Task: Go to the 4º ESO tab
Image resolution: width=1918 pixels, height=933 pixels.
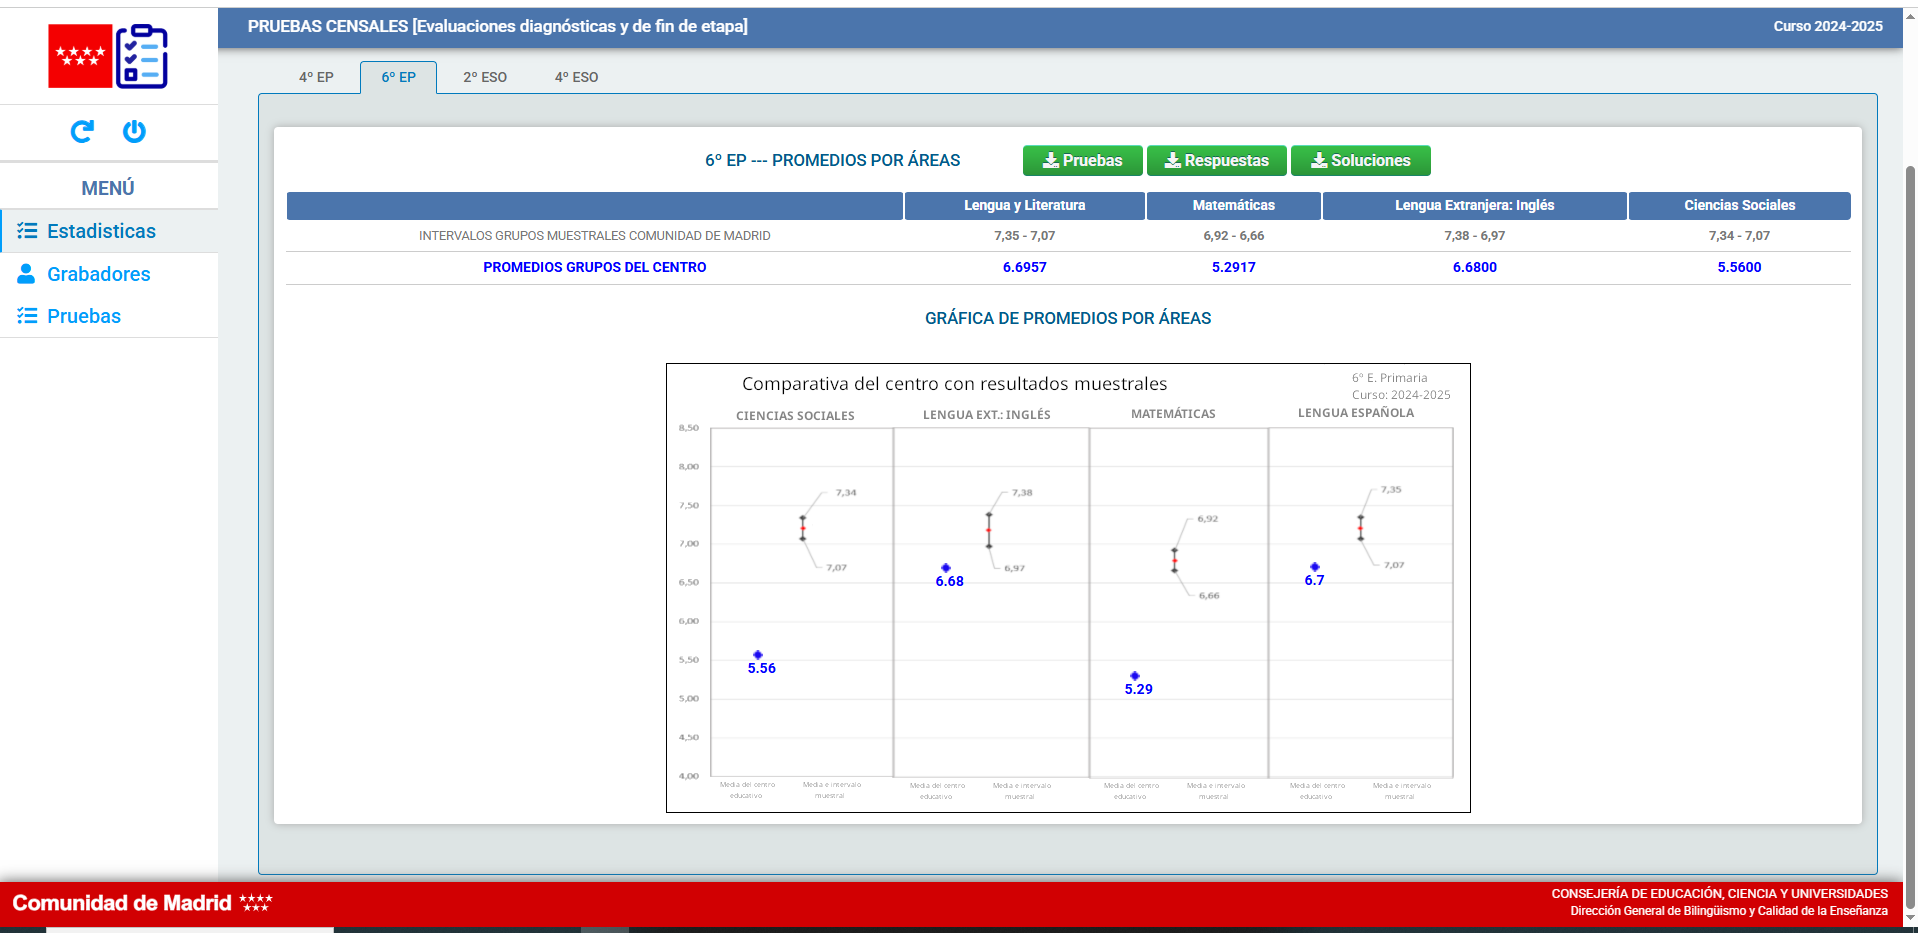Action: [x=576, y=77]
